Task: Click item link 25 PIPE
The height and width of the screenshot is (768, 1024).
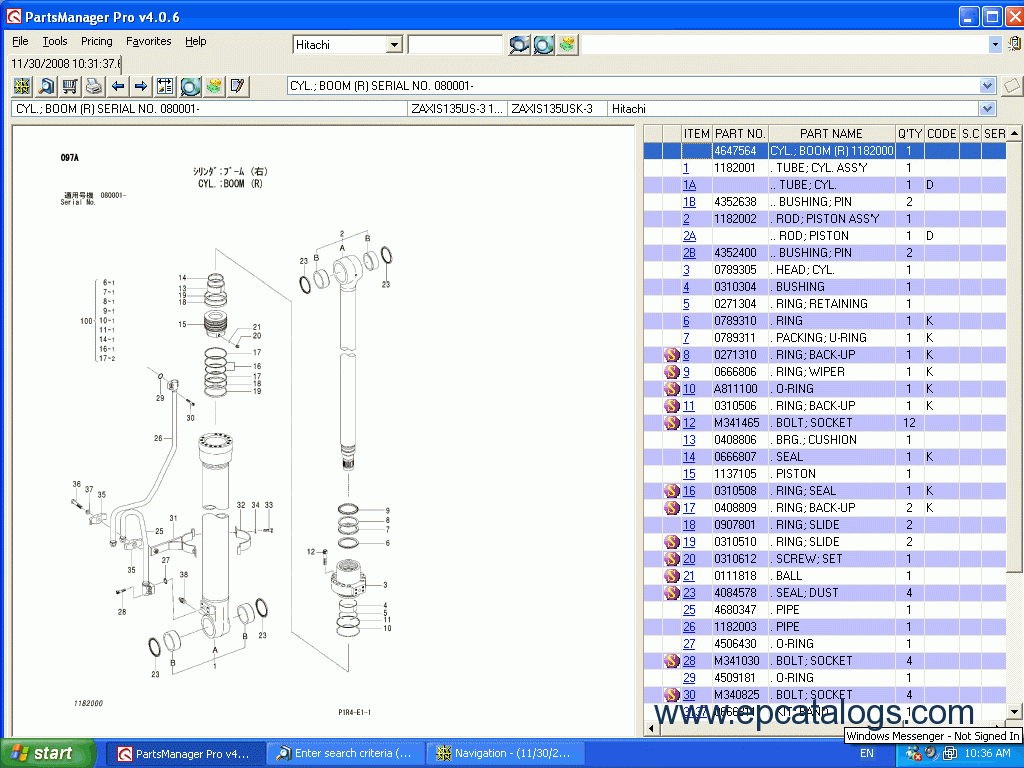Action: [689, 609]
